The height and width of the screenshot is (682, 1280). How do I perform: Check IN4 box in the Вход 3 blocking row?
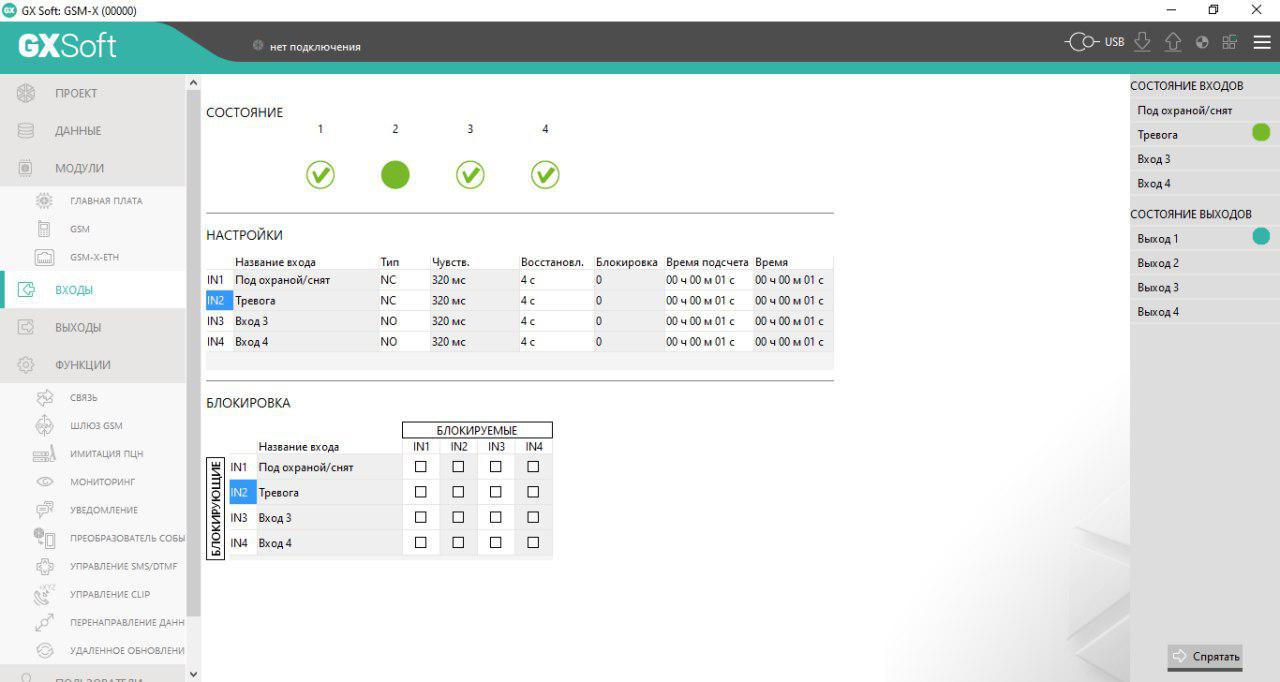[533, 517]
